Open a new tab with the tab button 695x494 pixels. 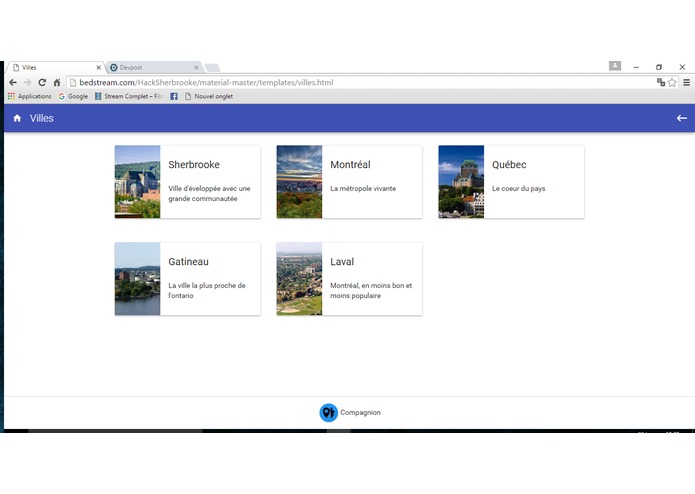pos(212,68)
